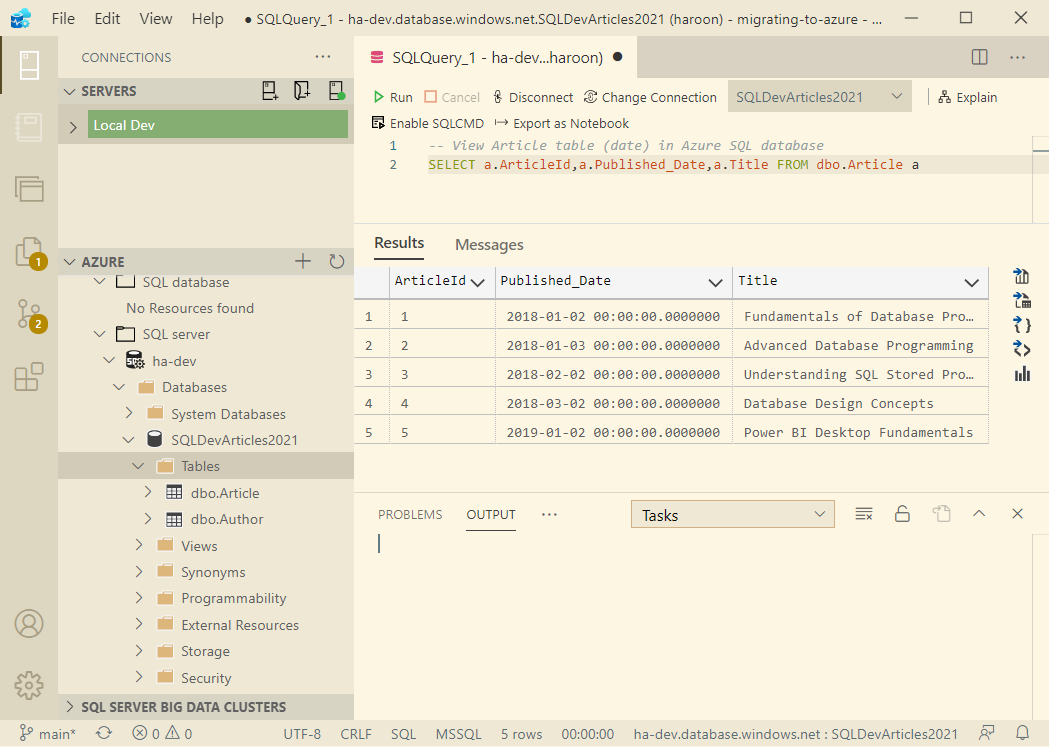Viewport: 1049px width, 747px height.
Task: Click the chart view icon beside results
Action: [1022, 373]
